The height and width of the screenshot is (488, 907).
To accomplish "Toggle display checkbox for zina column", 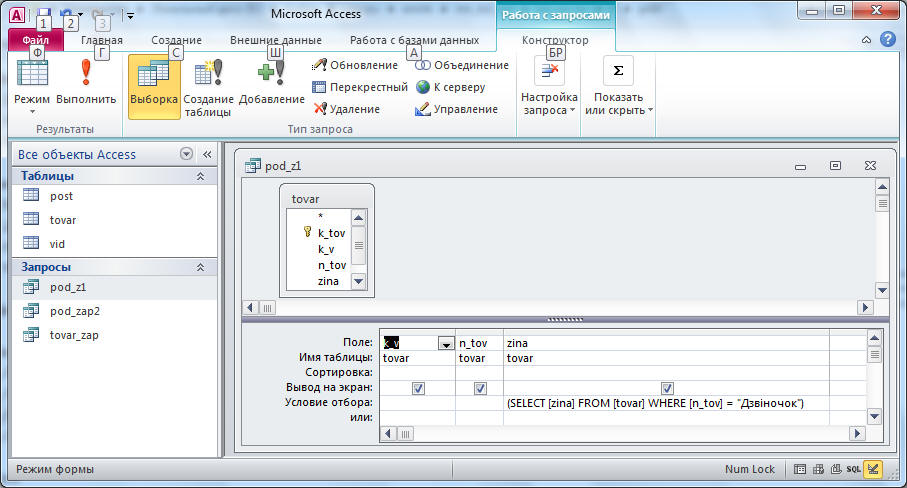I will point(667,389).
